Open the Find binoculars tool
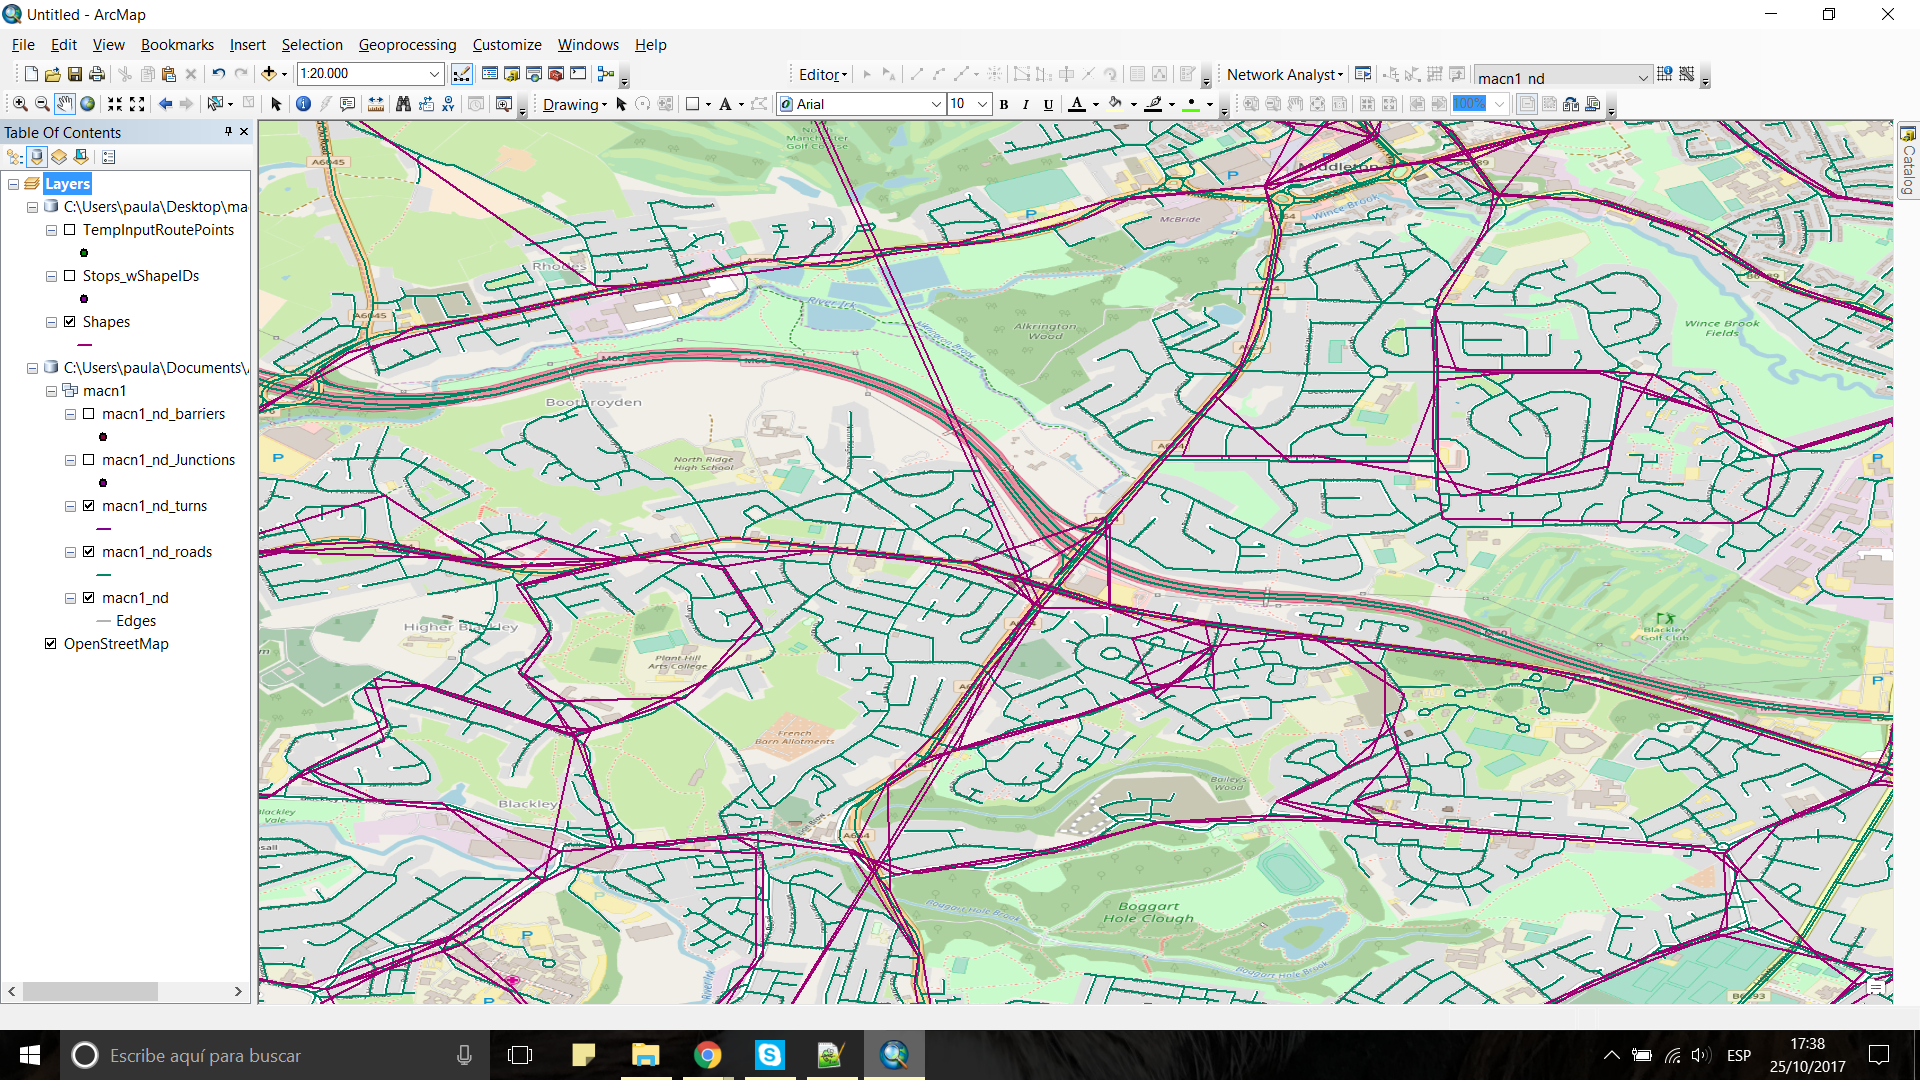1920x1080 pixels. coord(403,104)
